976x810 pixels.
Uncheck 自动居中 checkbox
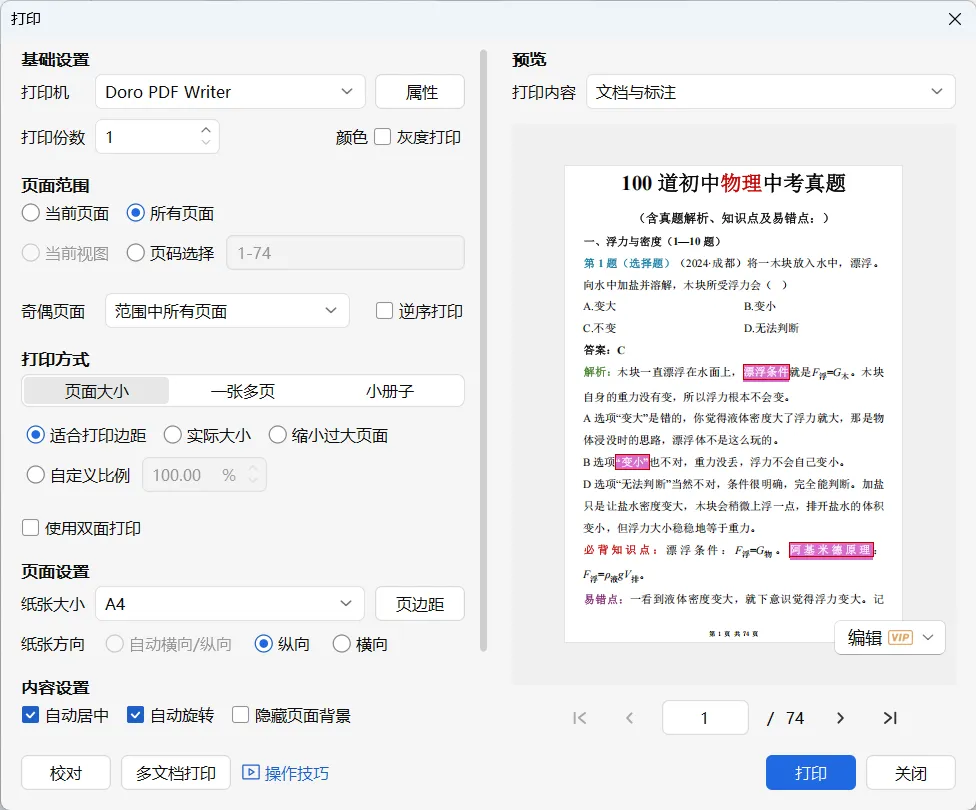coord(30,715)
